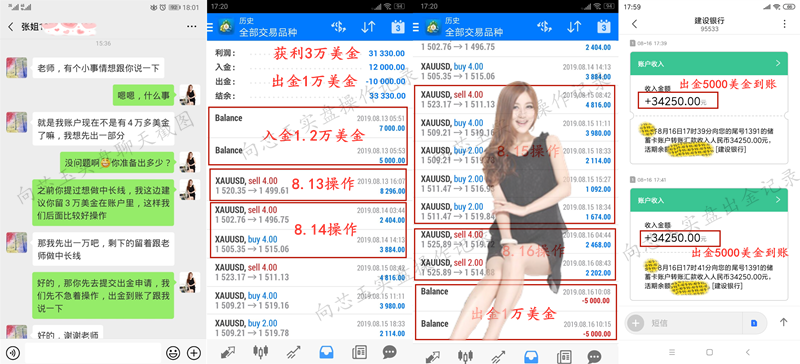The image size is (800, 364).
Task: Open the news tab below the 利润 history list
Action: coord(359,352)
